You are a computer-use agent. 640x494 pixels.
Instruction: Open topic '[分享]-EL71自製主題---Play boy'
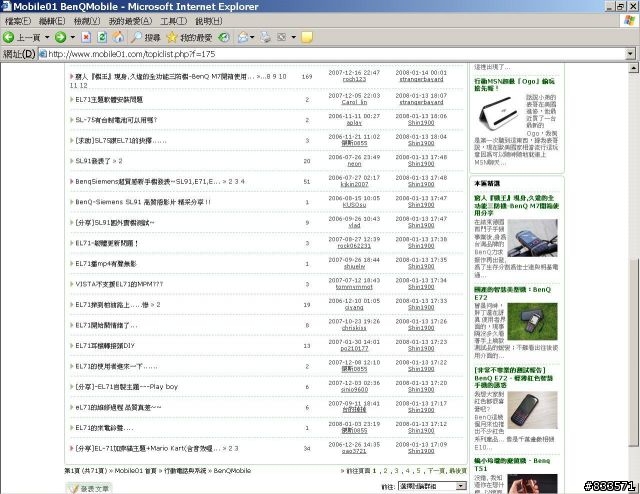[x=127, y=387]
